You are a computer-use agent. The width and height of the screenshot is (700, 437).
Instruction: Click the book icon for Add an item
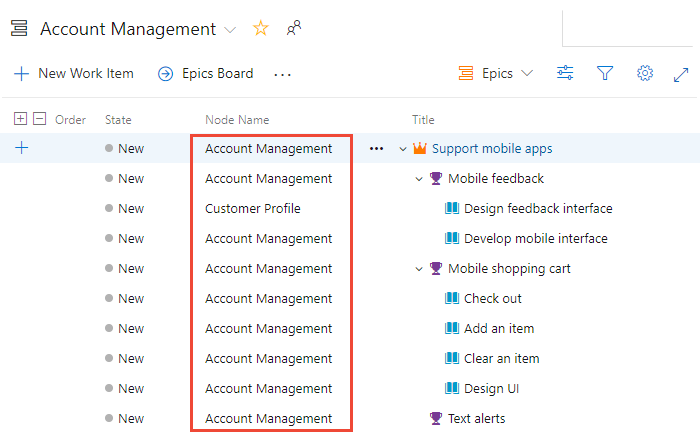(452, 328)
